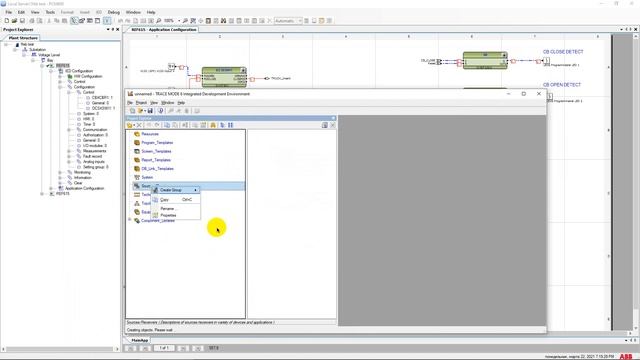Click open project icon in TRACE MODE toolbar

pos(141,111)
